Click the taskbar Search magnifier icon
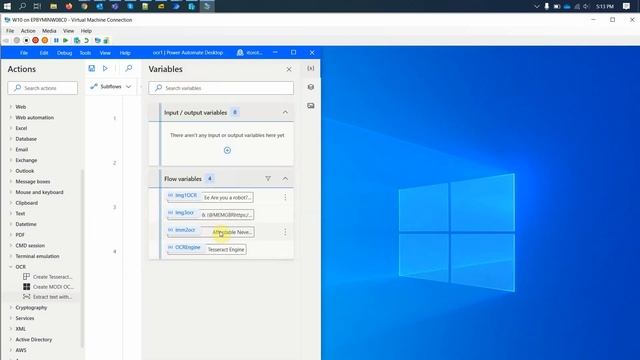Viewport: 640px width, 360px height. point(22,6)
